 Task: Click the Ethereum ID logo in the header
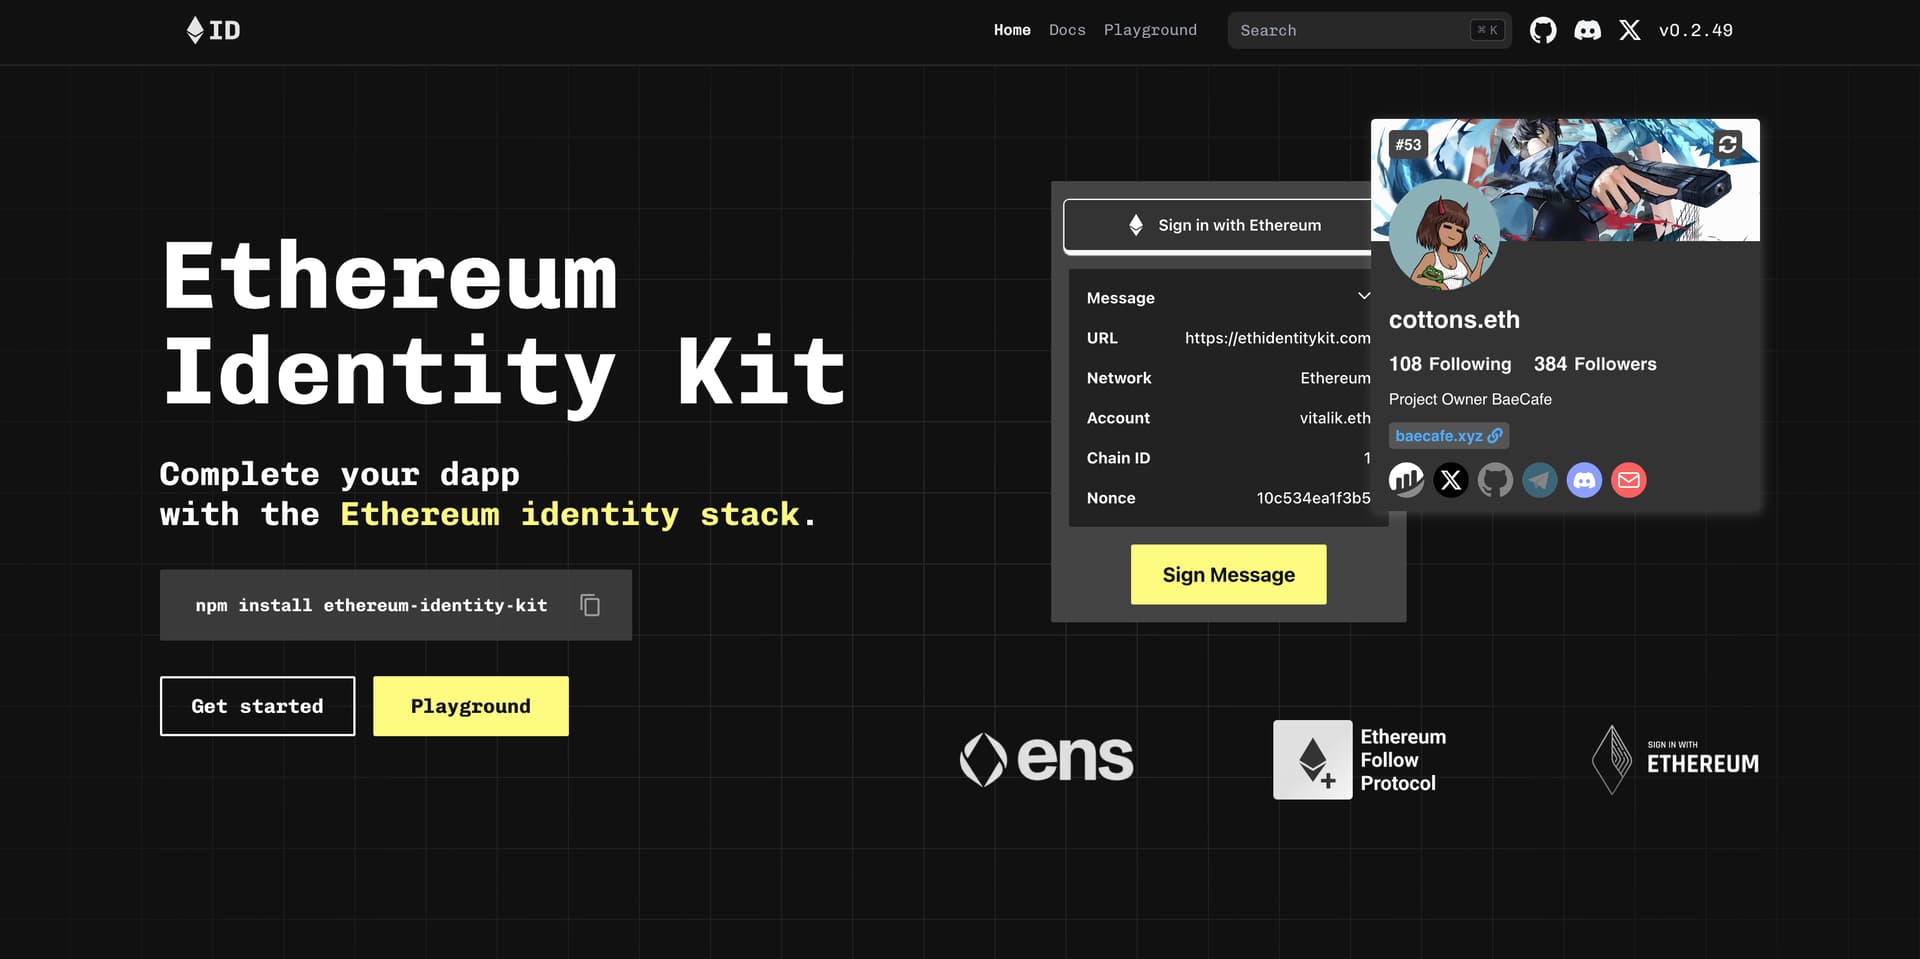pos(213,30)
